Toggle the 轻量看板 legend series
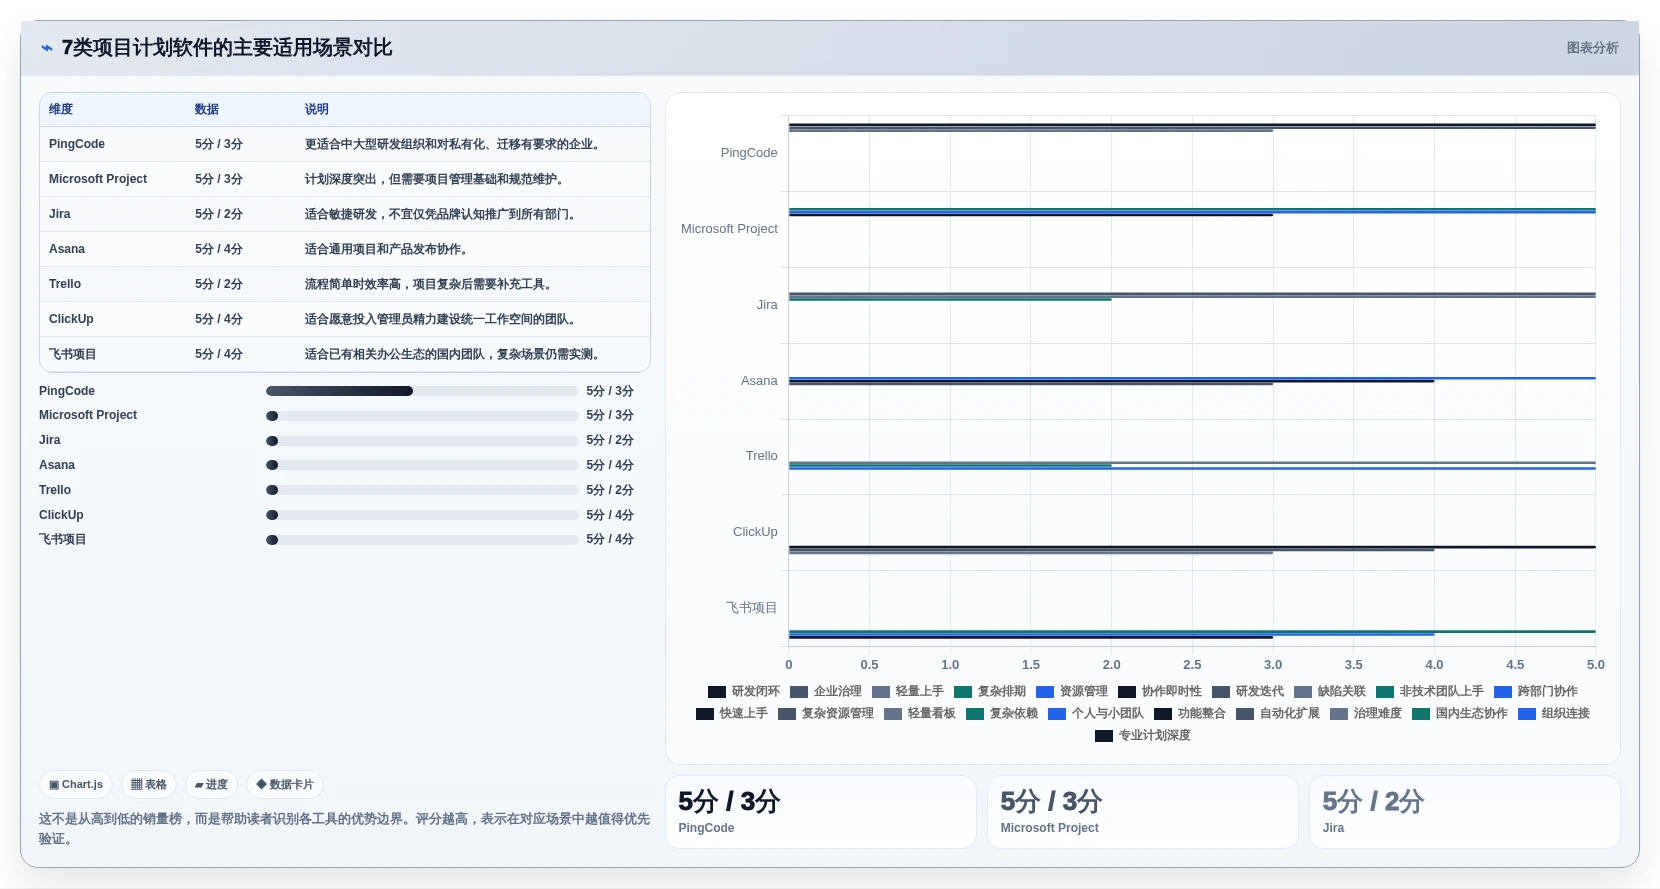Screen dimensions: 1660x889 pyautogui.click(x=920, y=714)
